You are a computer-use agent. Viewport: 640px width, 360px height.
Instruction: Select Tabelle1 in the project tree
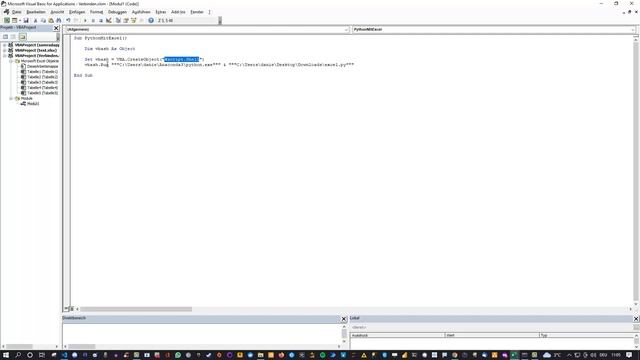[x=42, y=71]
